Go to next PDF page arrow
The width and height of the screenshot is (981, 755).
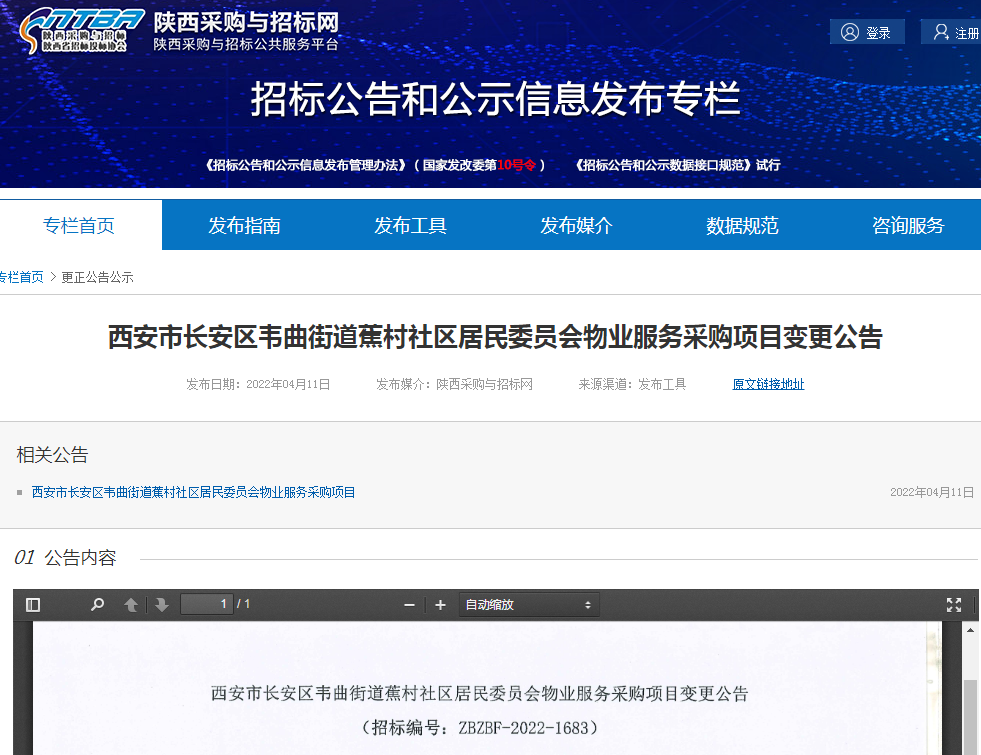[x=161, y=605]
